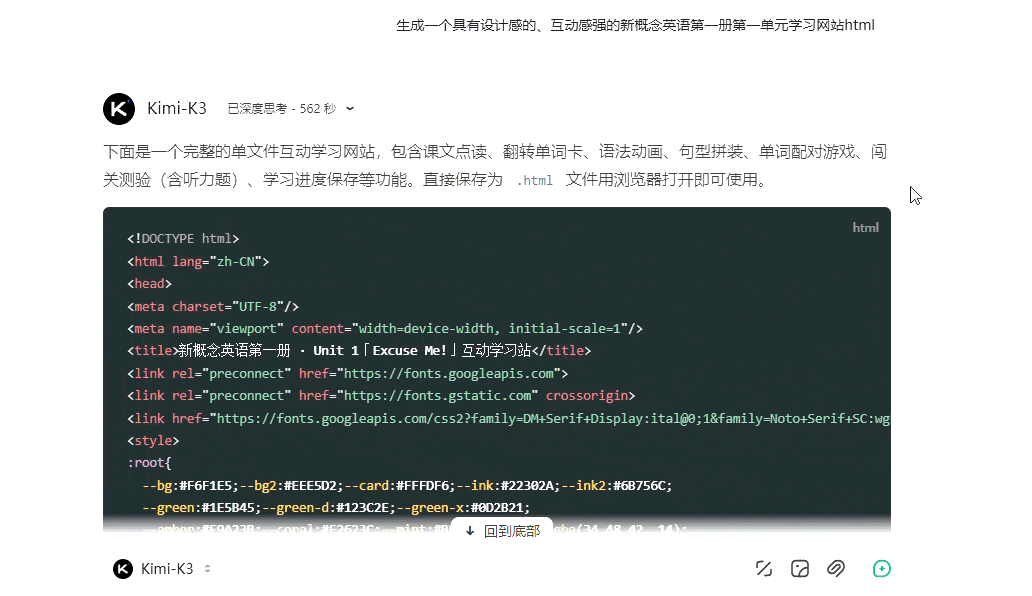This screenshot has height=596, width=1032.
Task: Click the paperclip attach file icon
Action: click(836, 568)
